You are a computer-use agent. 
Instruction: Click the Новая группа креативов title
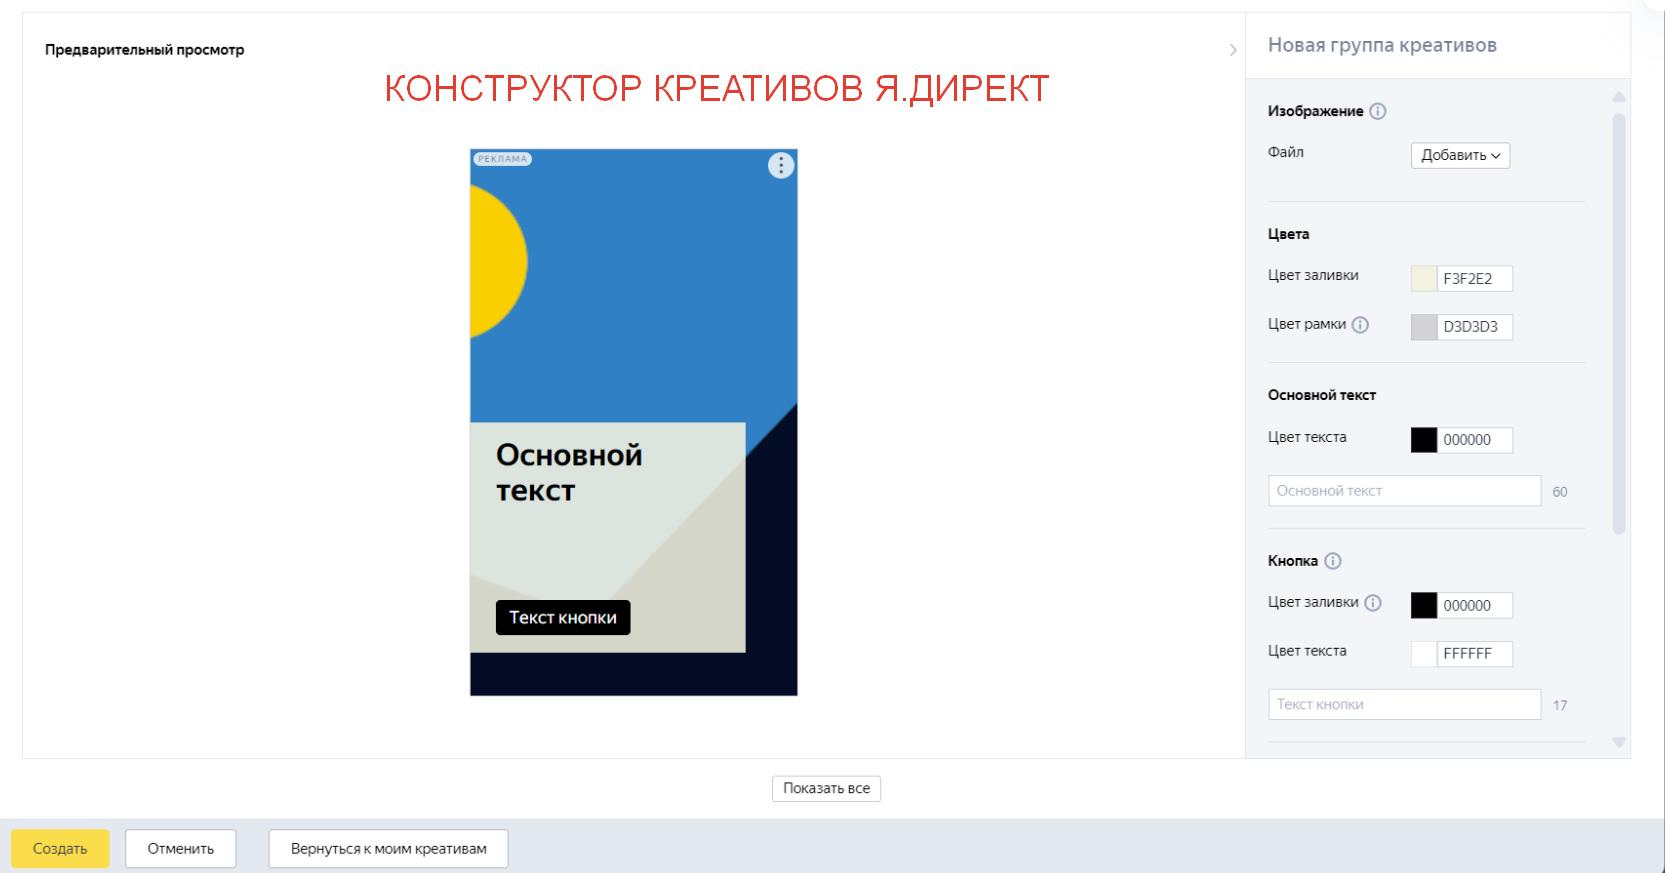[x=1382, y=45]
